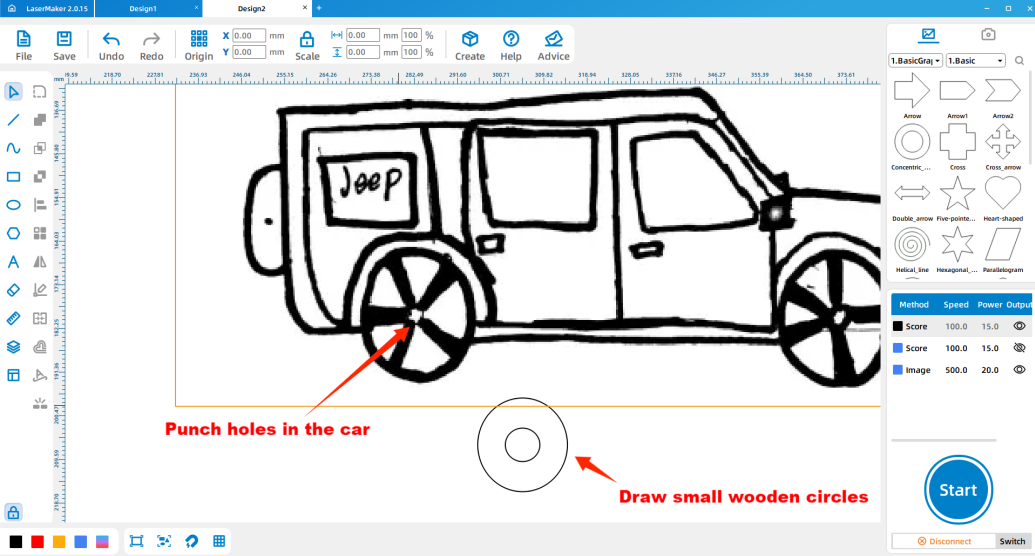
Task: Insert the Heart-shaped thumbnail
Action: tap(1003, 193)
